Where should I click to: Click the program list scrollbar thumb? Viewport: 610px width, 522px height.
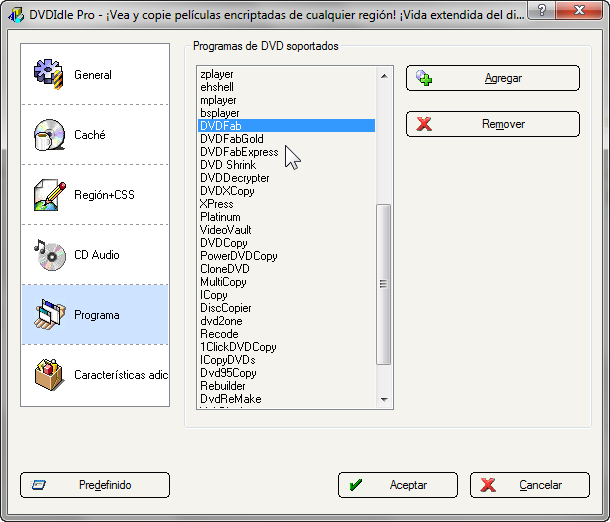tap(384, 284)
